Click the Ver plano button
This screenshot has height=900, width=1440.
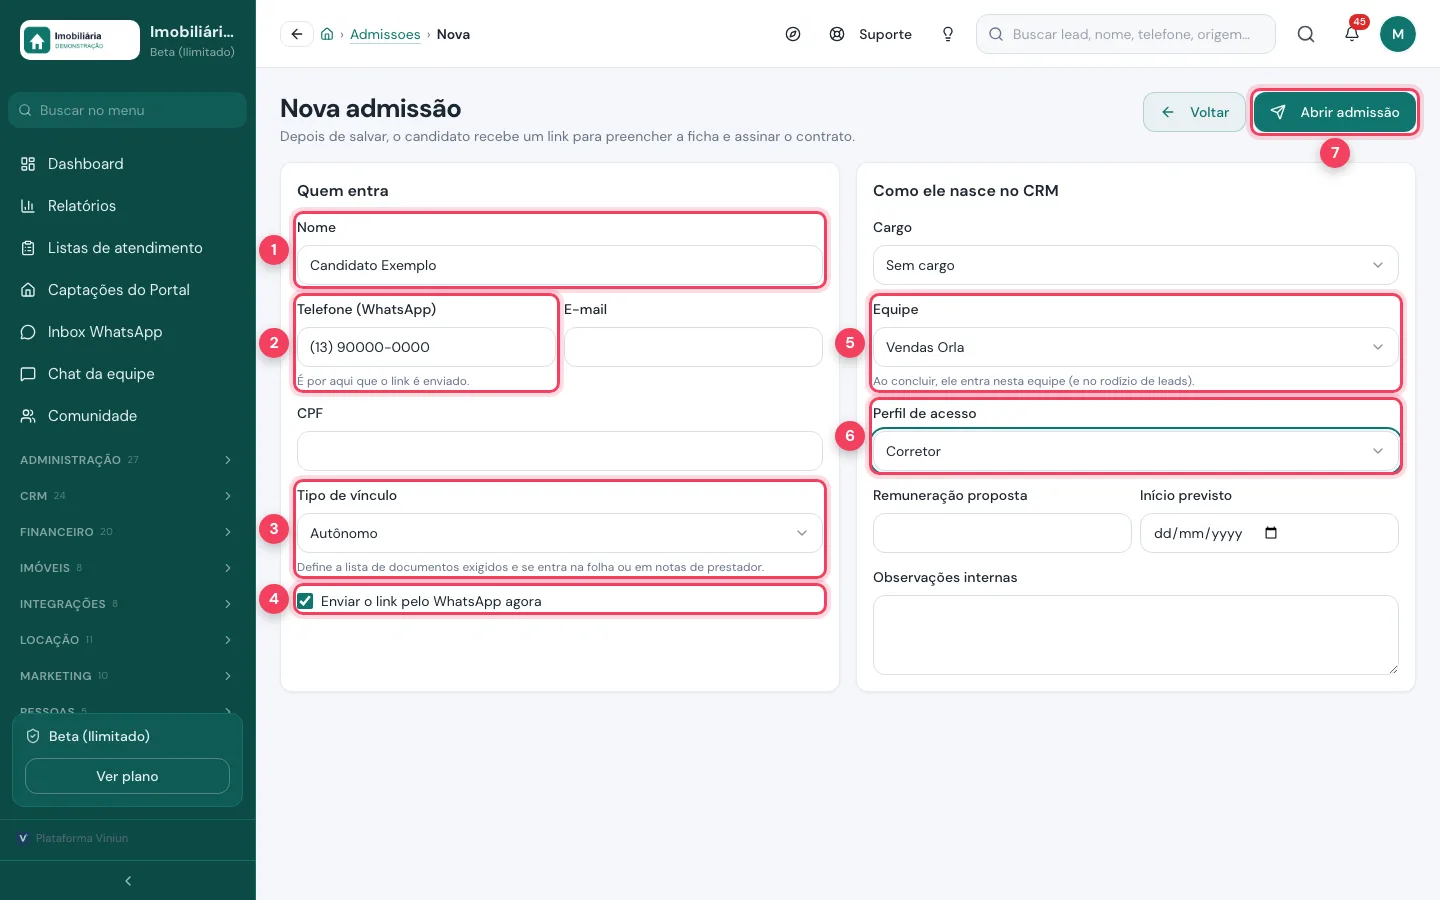pyautogui.click(x=127, y=776)
